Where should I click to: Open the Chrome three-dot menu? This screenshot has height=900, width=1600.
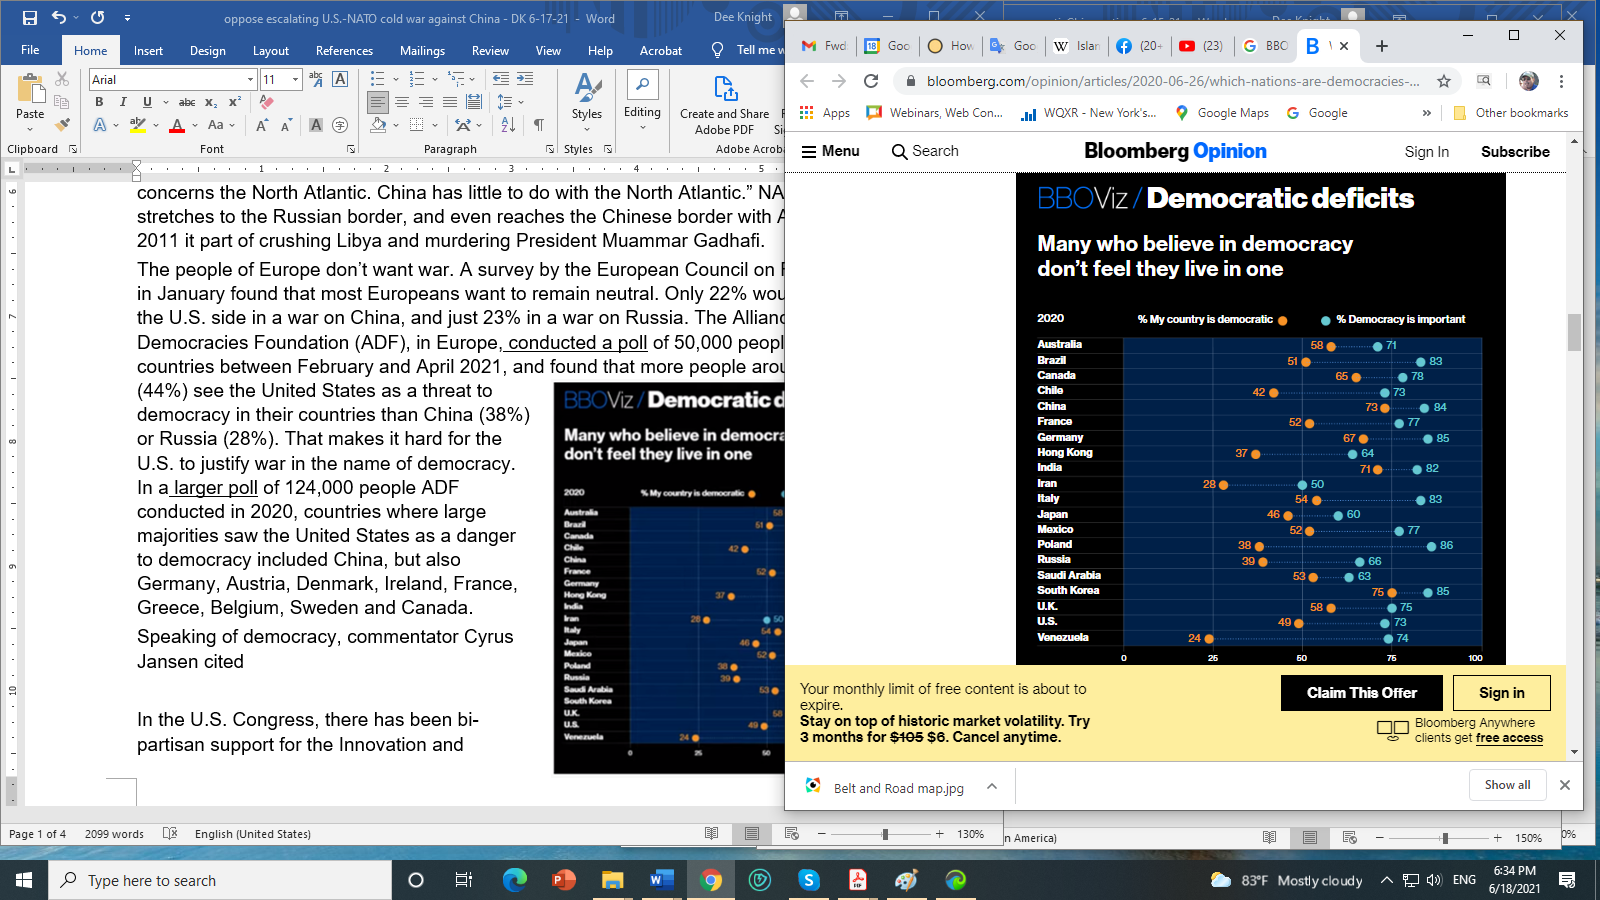click(1561, 81)
